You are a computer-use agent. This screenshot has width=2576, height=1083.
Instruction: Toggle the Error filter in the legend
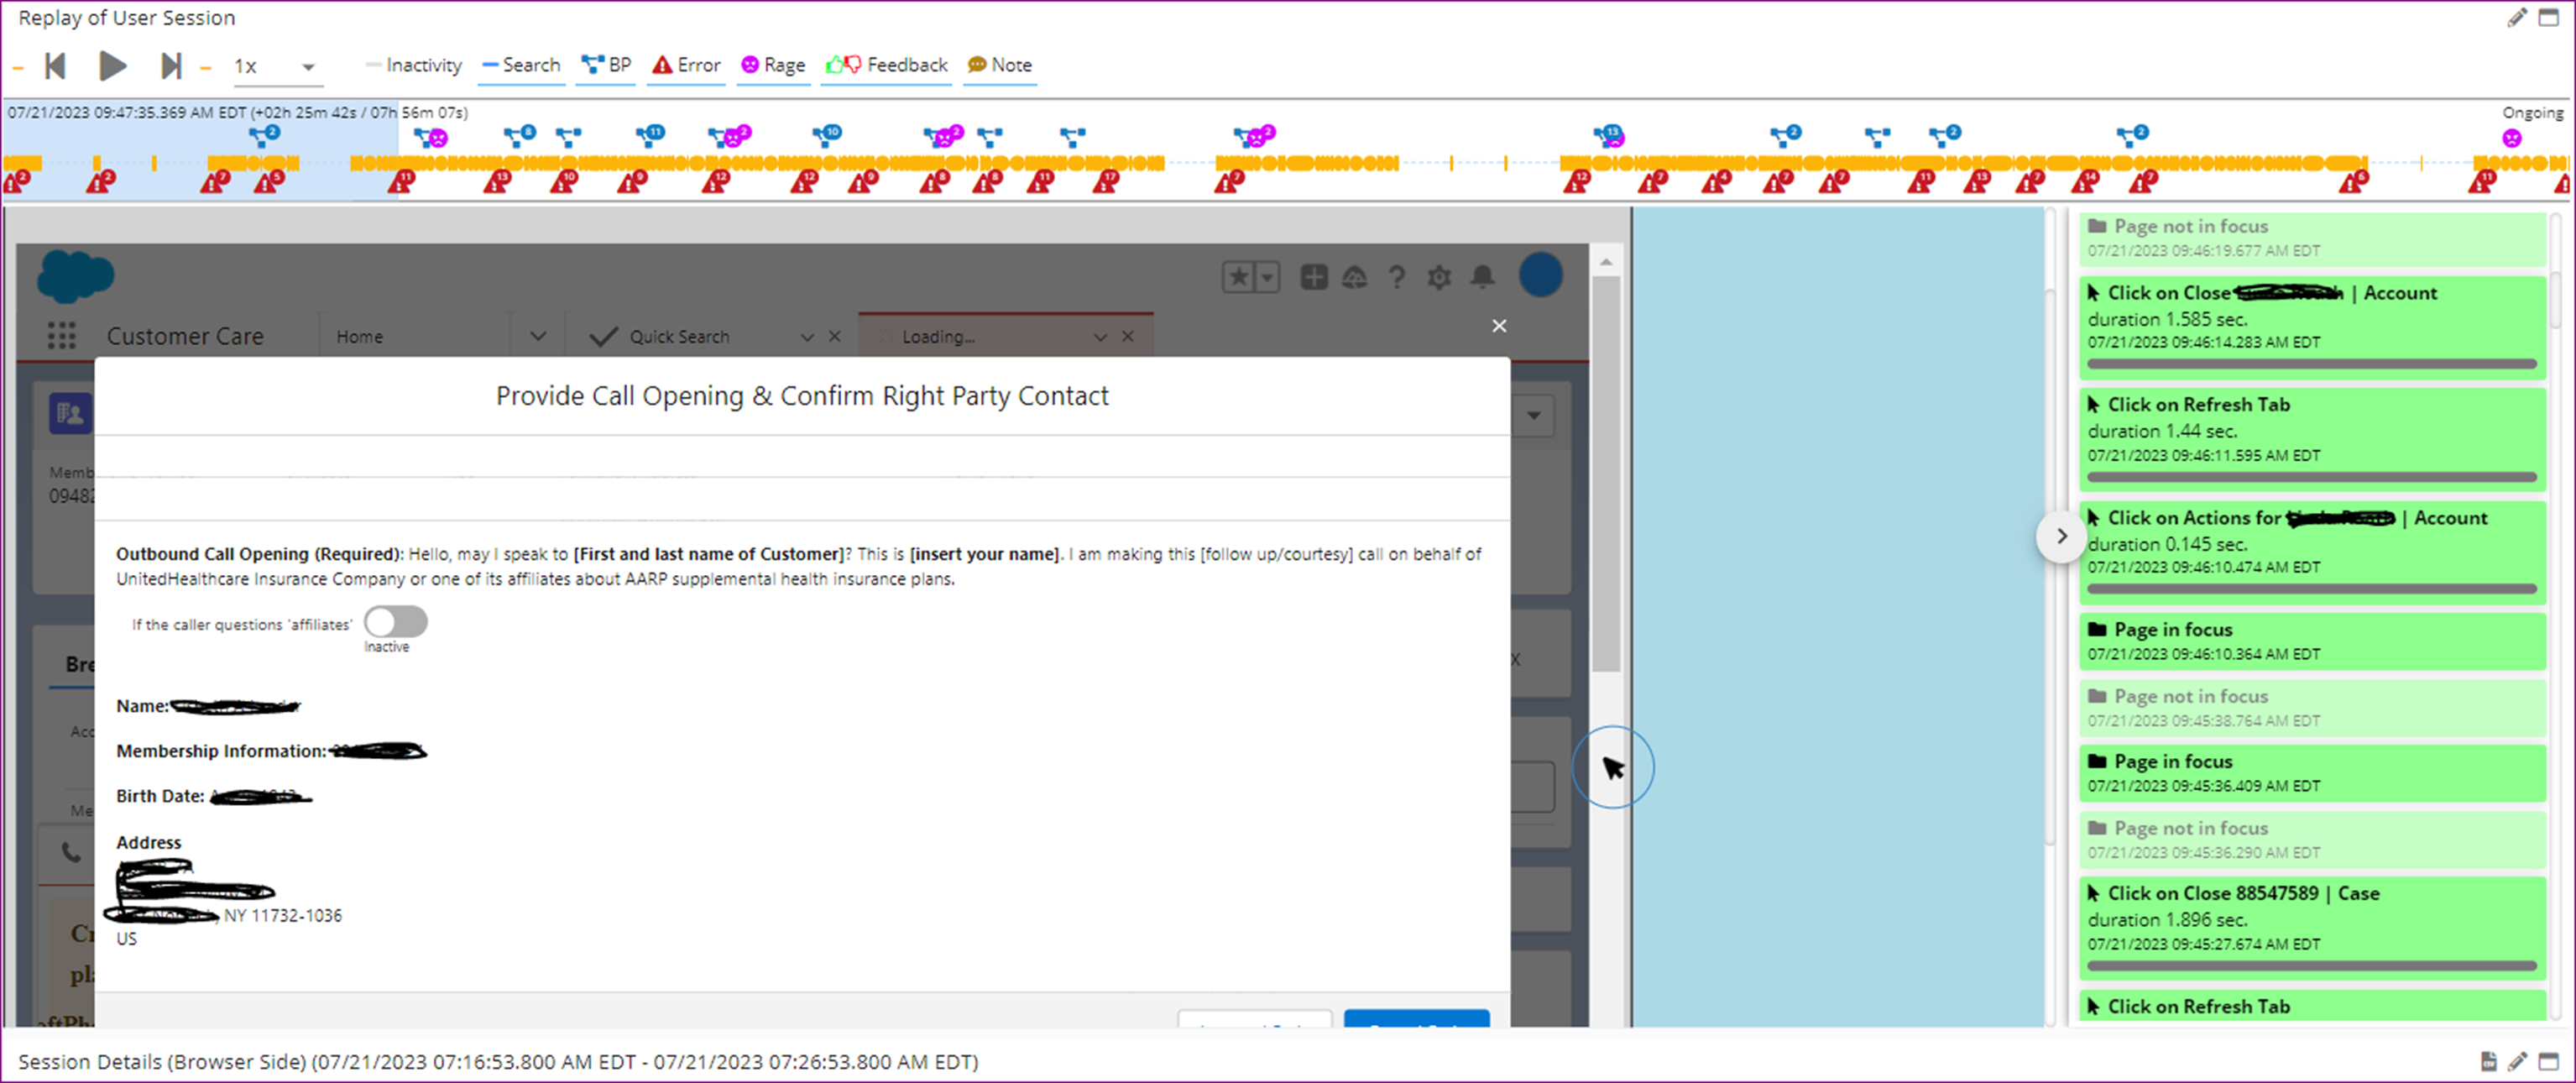[x=686, y=65]
